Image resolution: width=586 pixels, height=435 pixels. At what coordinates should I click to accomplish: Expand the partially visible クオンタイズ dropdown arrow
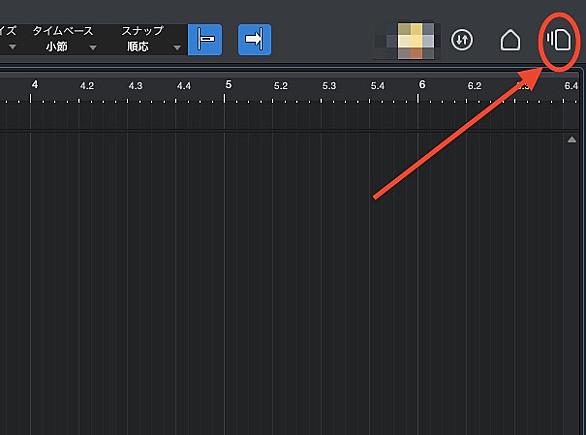click(12, 47)
